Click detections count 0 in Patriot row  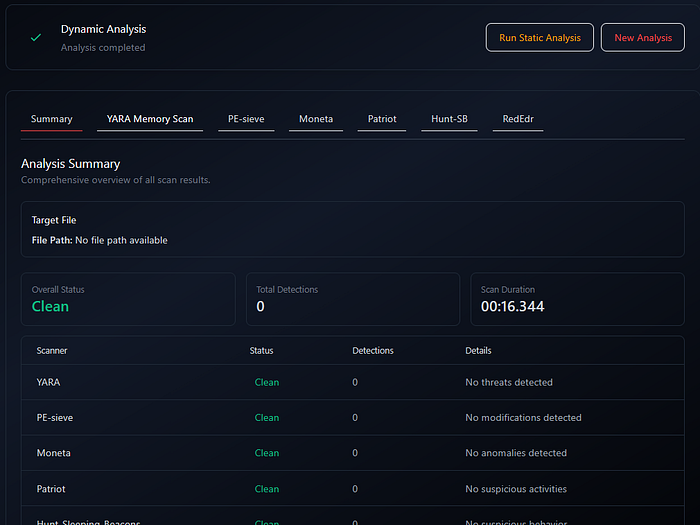tap(355, 489)
